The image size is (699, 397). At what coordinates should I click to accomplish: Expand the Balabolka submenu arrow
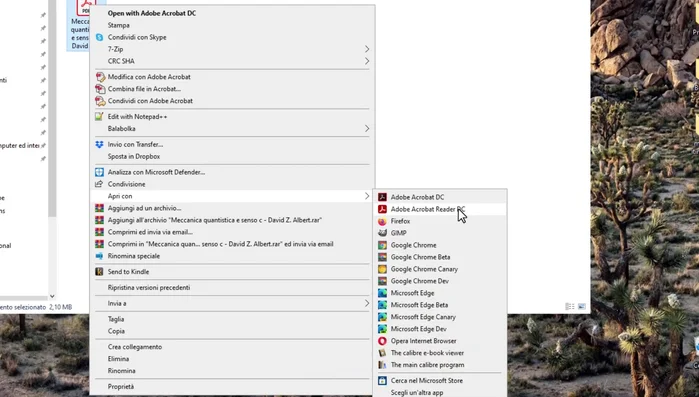pos(367,129)
